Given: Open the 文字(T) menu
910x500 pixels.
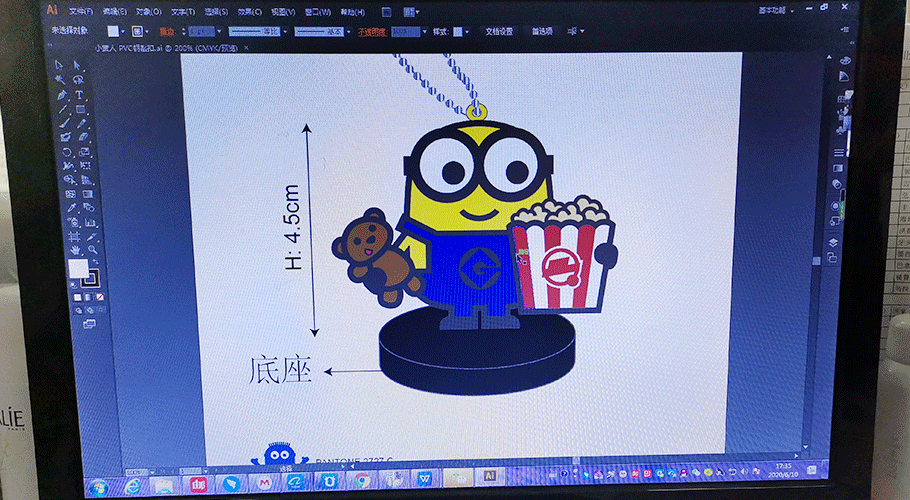Looking at the screenshot, I should (x=183, y=12).
